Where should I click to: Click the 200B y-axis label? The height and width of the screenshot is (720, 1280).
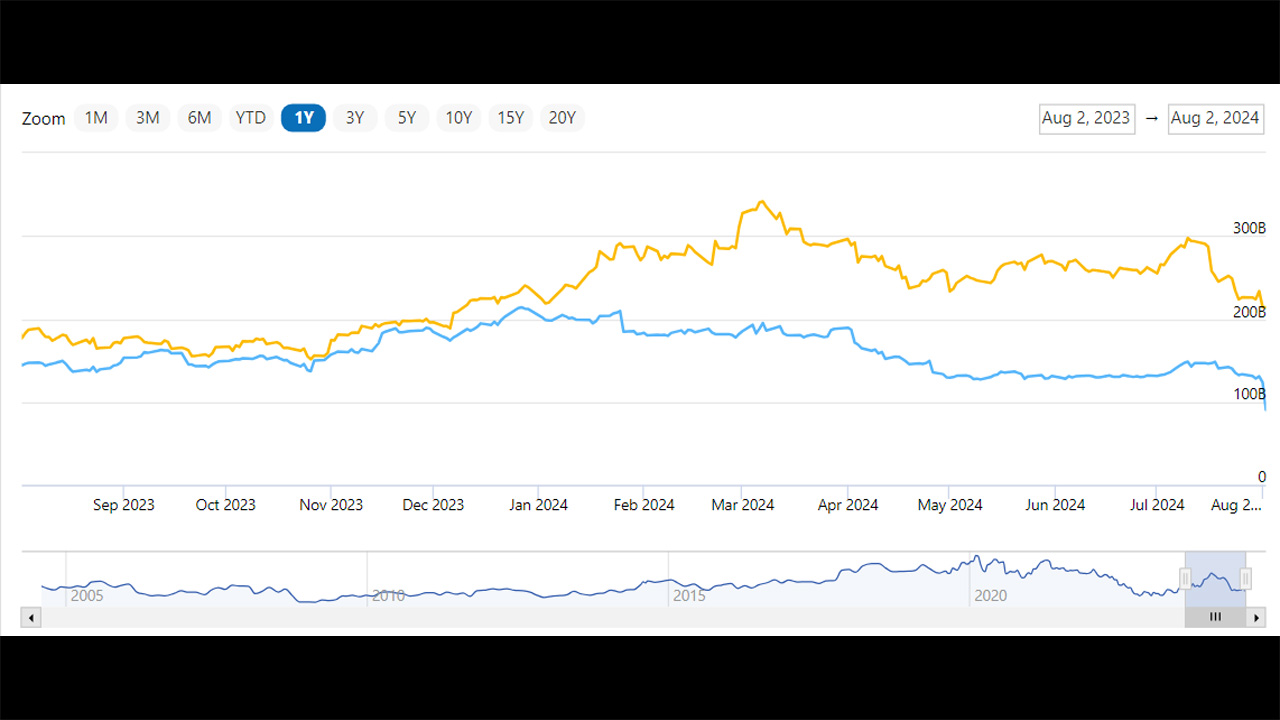pyautogui.click(x=1249, y=312)
